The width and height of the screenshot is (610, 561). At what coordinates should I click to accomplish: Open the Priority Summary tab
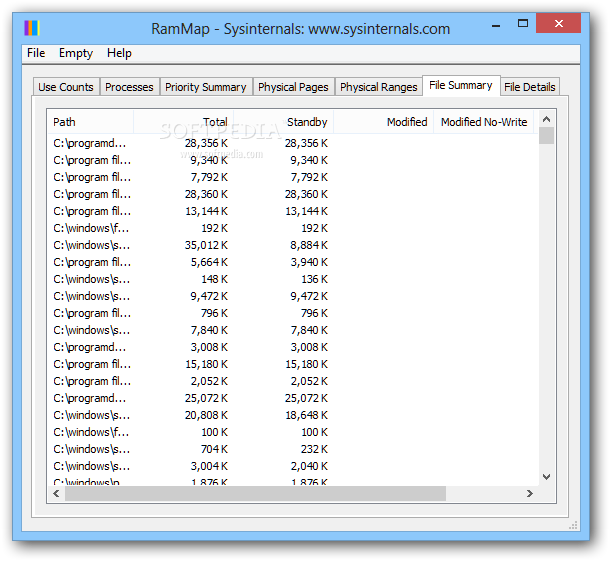206,87
